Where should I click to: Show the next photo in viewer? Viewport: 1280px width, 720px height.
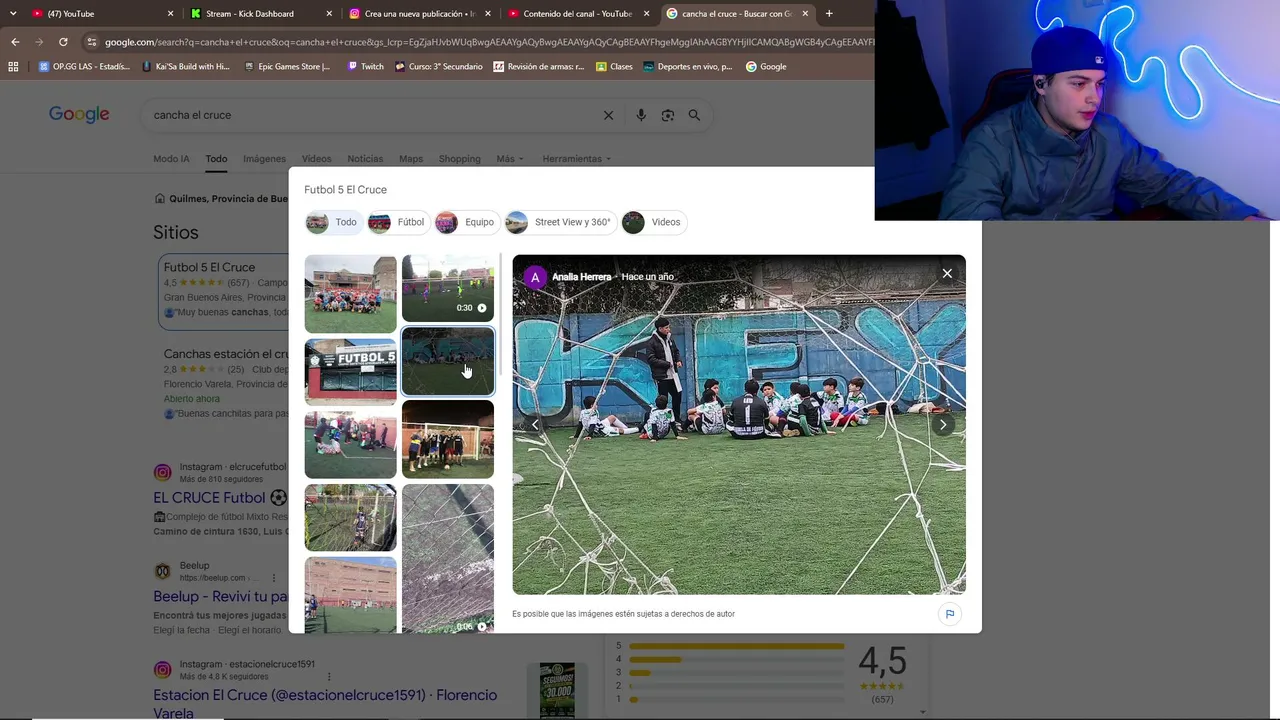942,425
